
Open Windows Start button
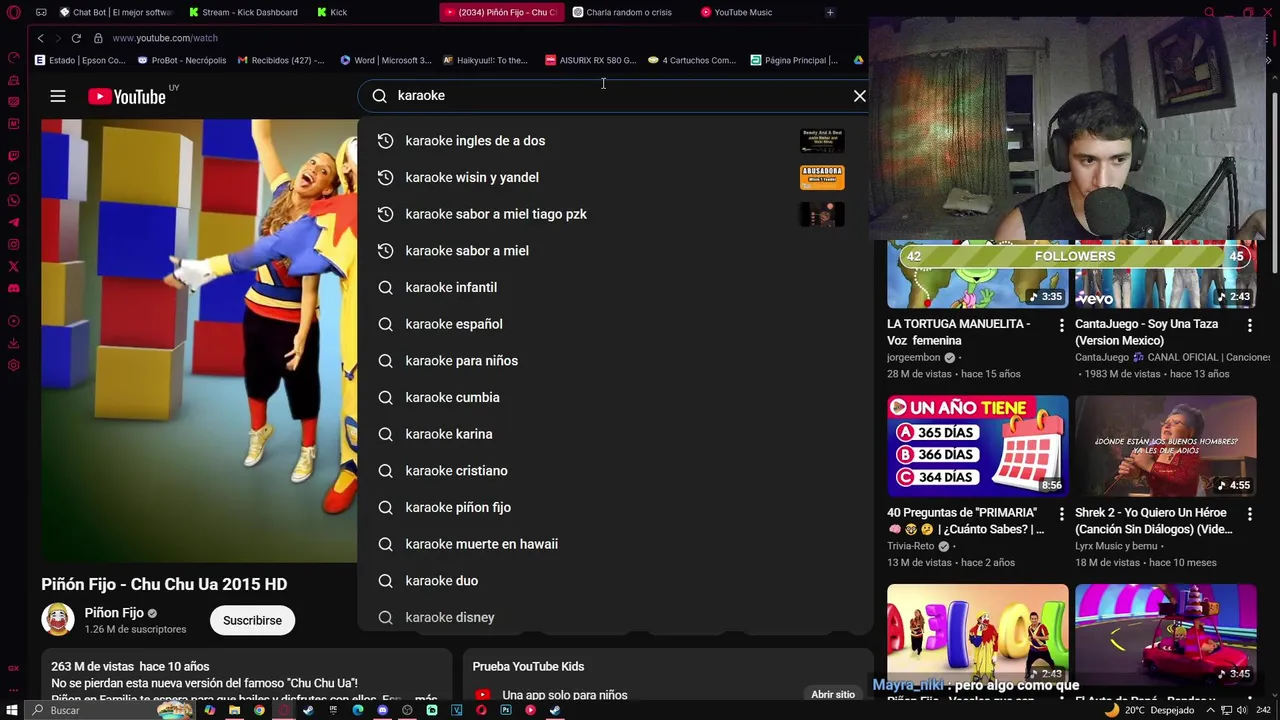(x=12, y=710)
